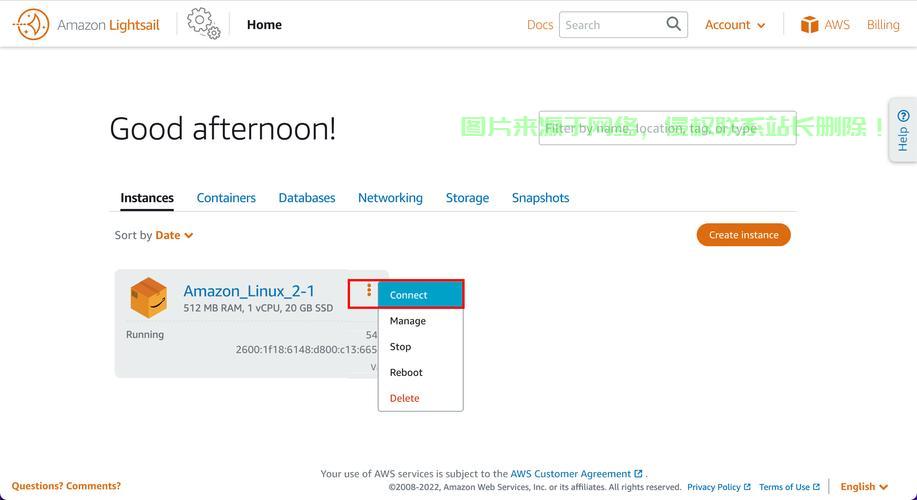Screen dimensions: 917x500
Task: Click the instance three-dot menu icon
Action: [x=368, y=289]
